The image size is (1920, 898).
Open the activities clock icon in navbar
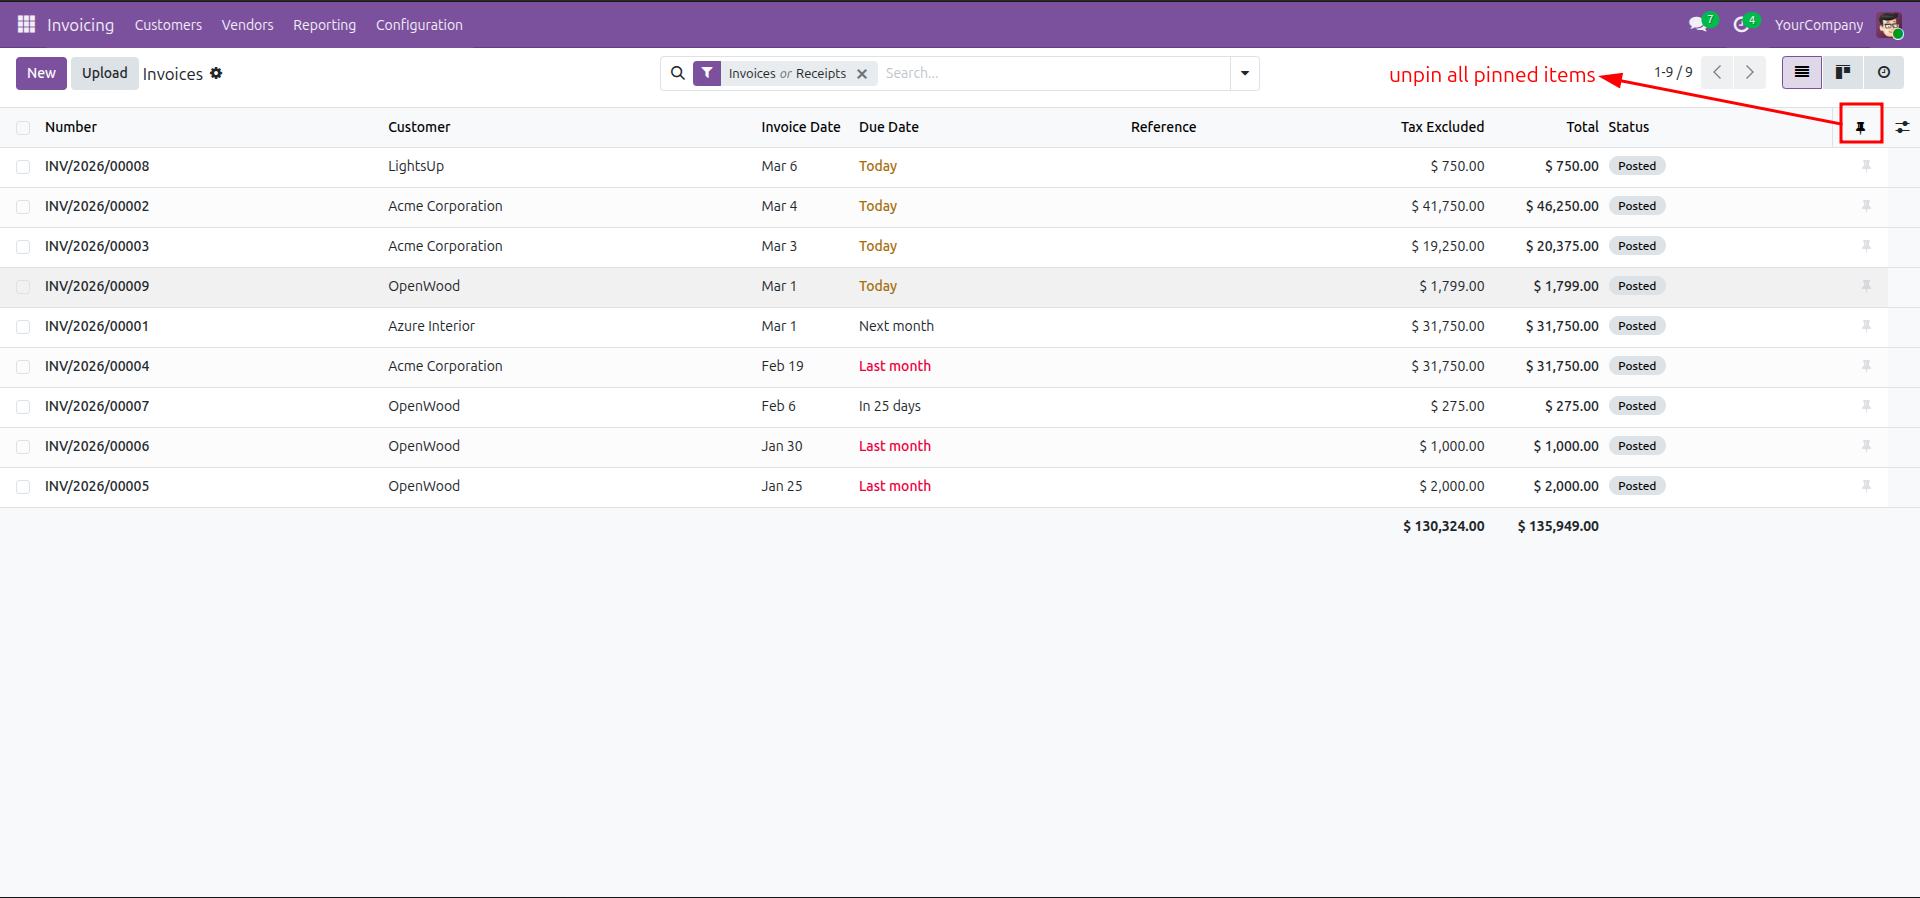1741,24
